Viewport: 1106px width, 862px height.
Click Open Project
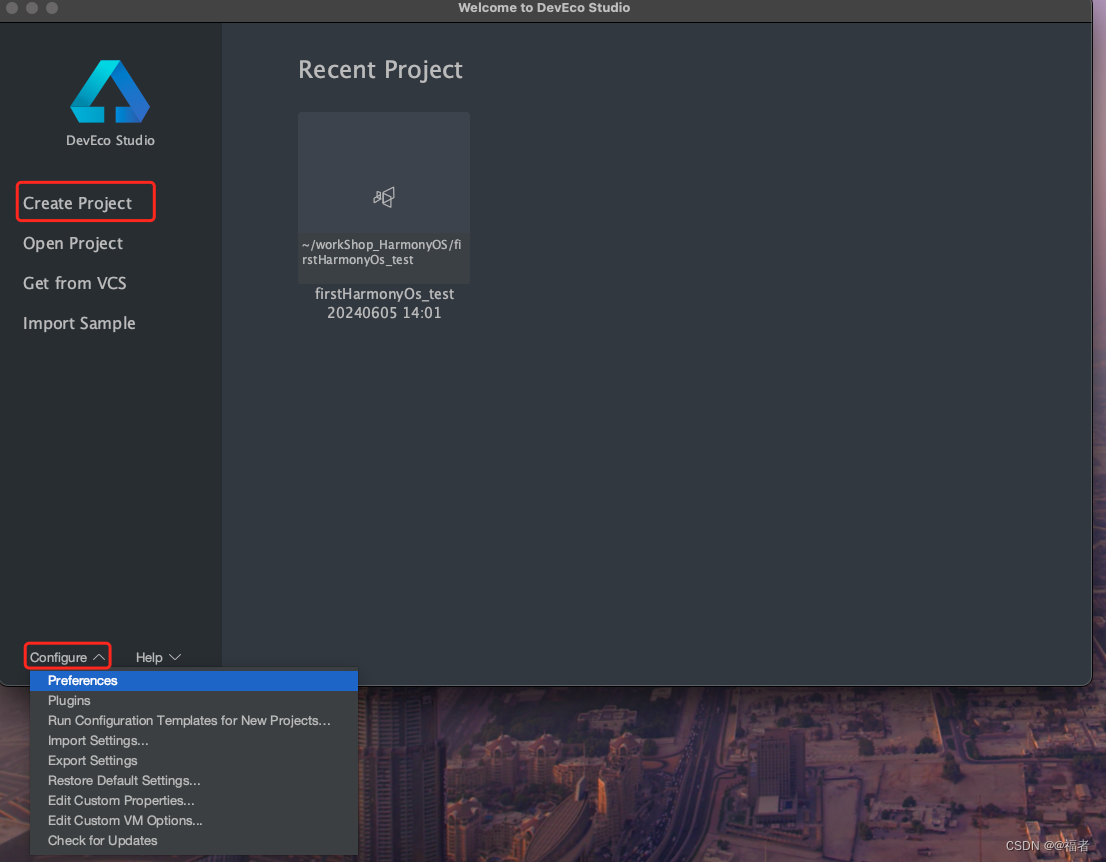tap(73, 243)
